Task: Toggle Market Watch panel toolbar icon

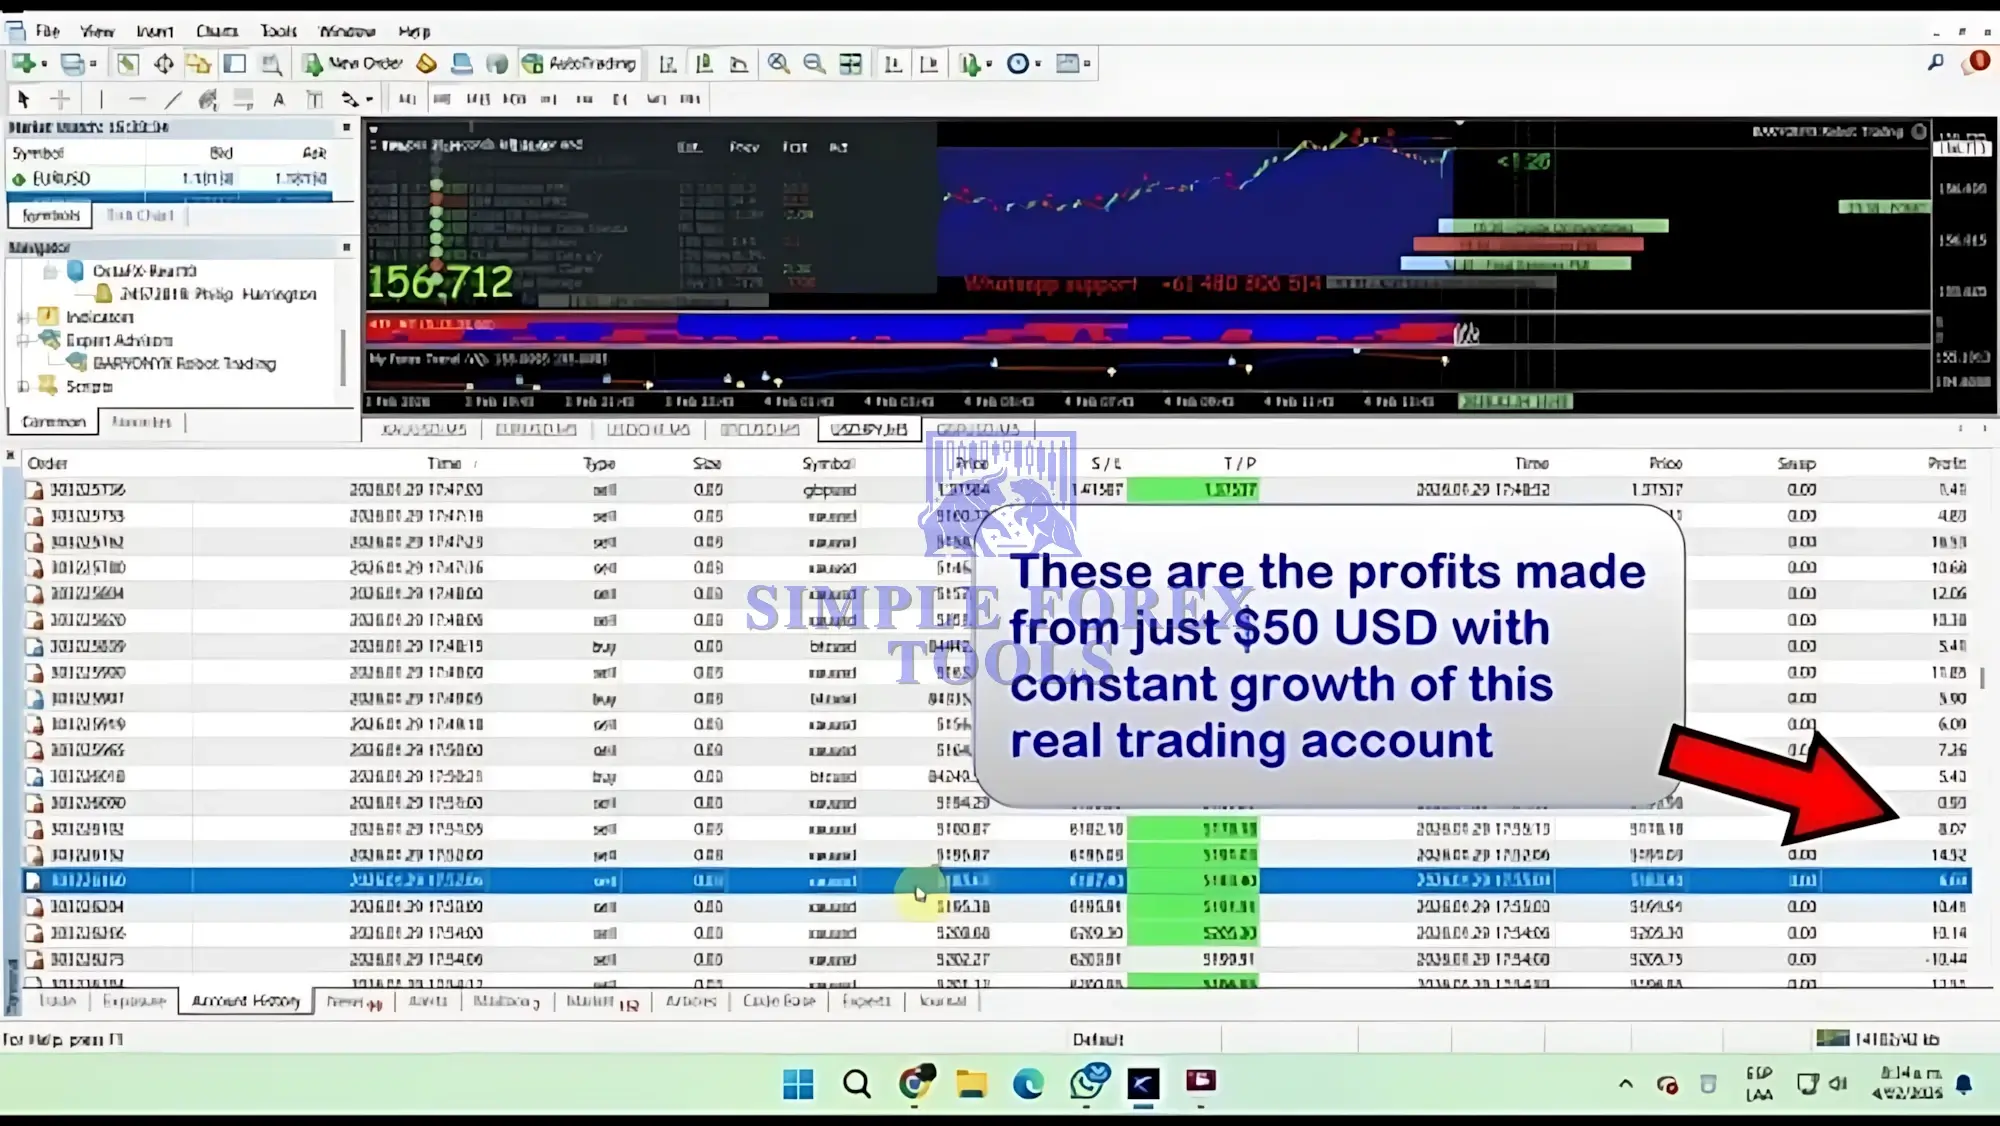Action: 128,64
